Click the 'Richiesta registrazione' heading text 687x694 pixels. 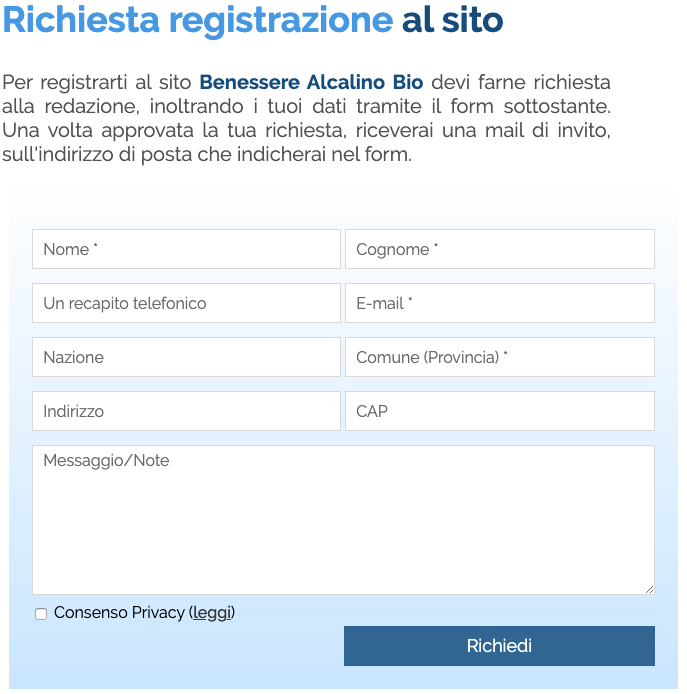coord(198,20)
